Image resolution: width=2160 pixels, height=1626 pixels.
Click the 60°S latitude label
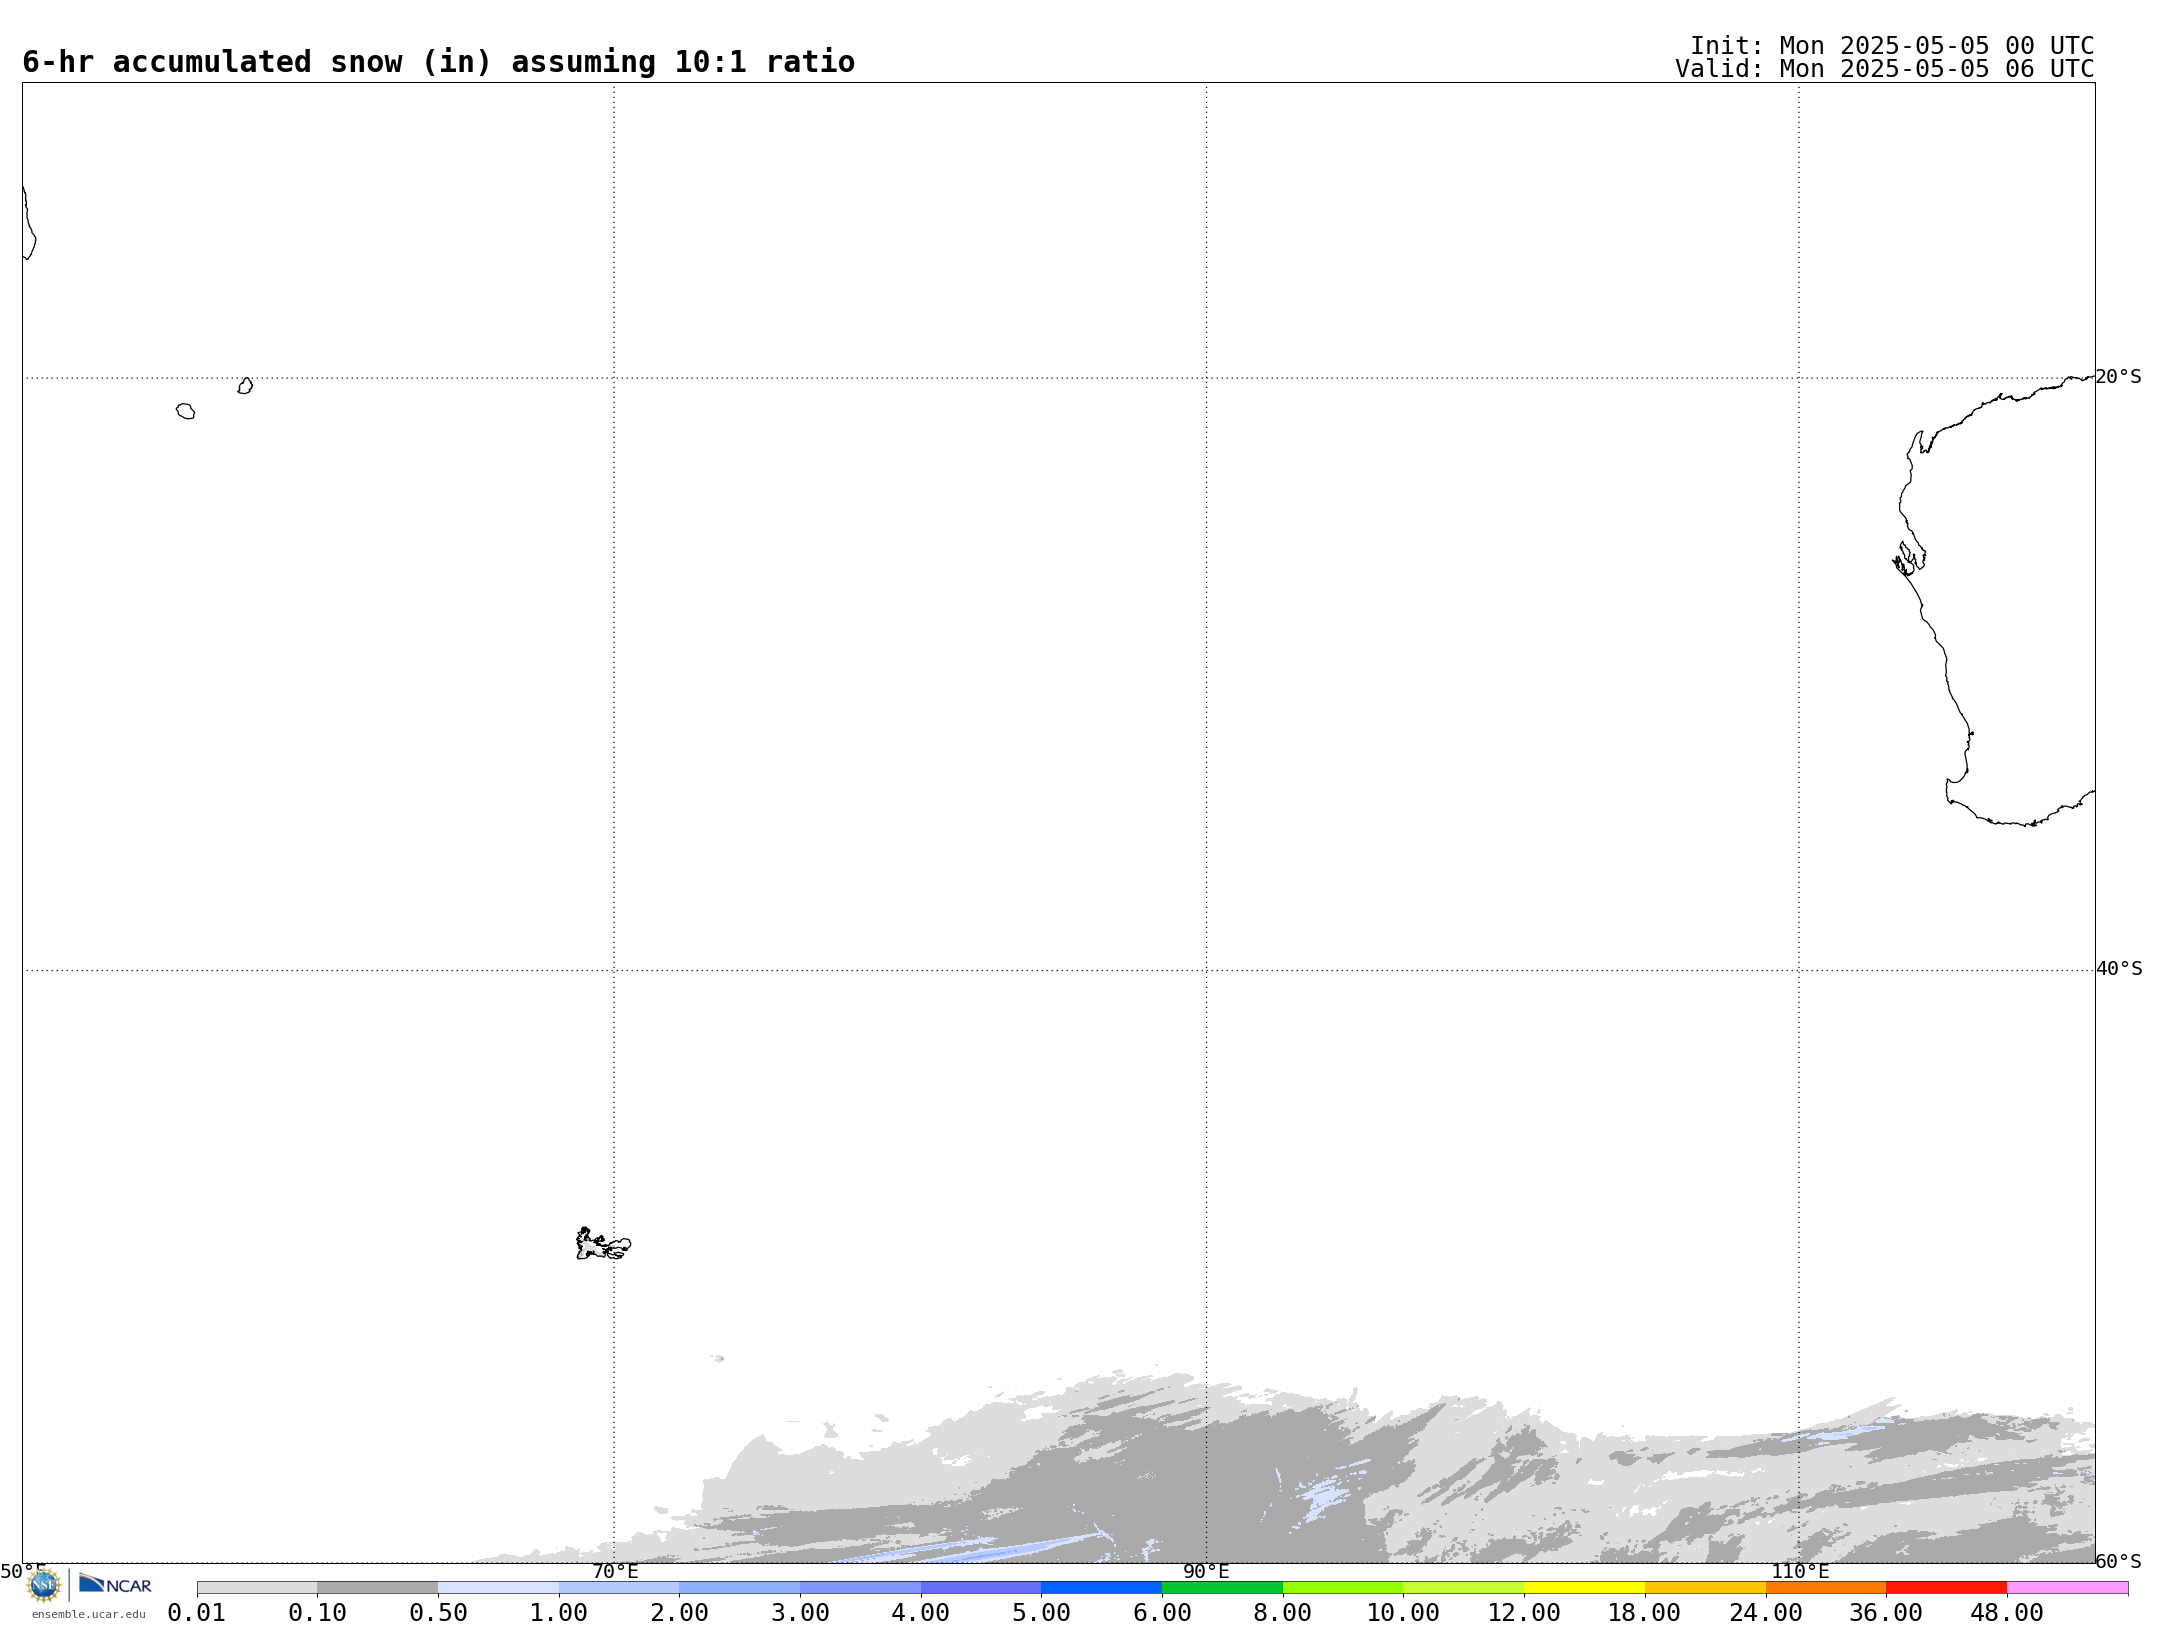click(x=2118, y=1561)
